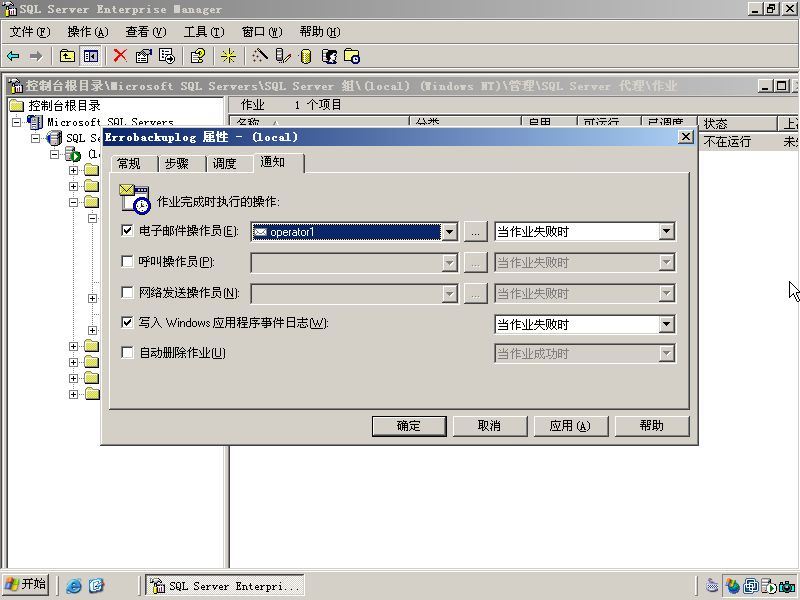
Task: Click the Cancel (取消) button
Action: click(x=490, y=426)
